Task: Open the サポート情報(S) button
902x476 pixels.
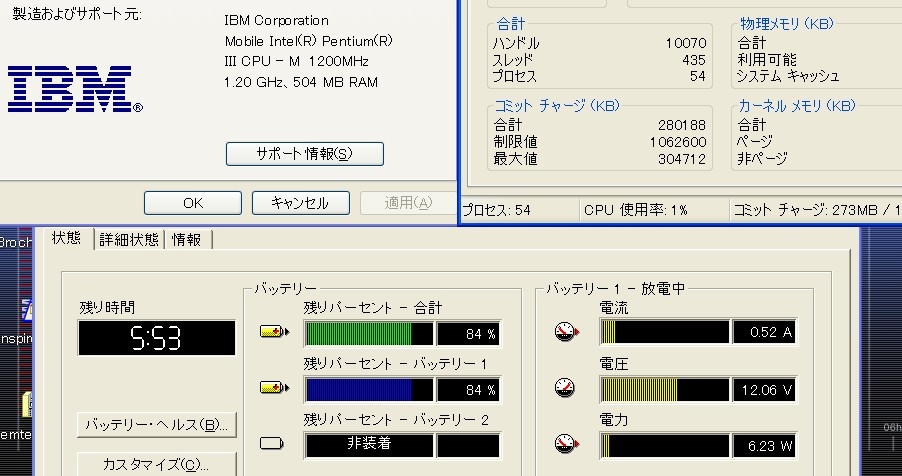Action: tap(305, 154)
